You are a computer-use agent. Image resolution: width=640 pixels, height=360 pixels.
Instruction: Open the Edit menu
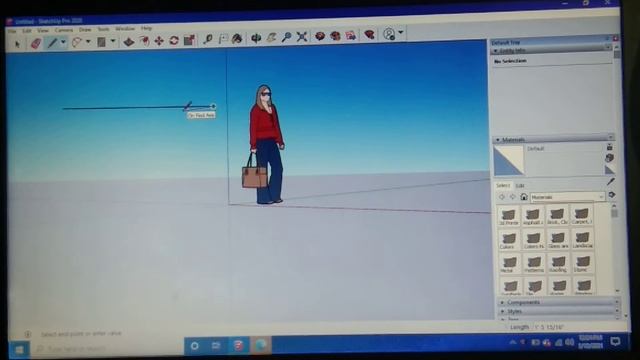[x=27, y=31]
